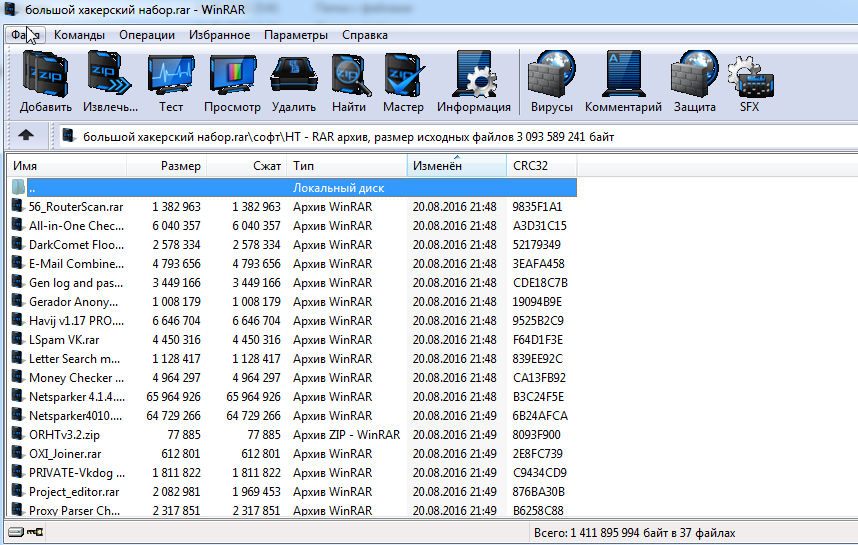This screenshot has height=545, width=858.
Task: Click packed size 1 969 453
Action: tap(257, 492)
